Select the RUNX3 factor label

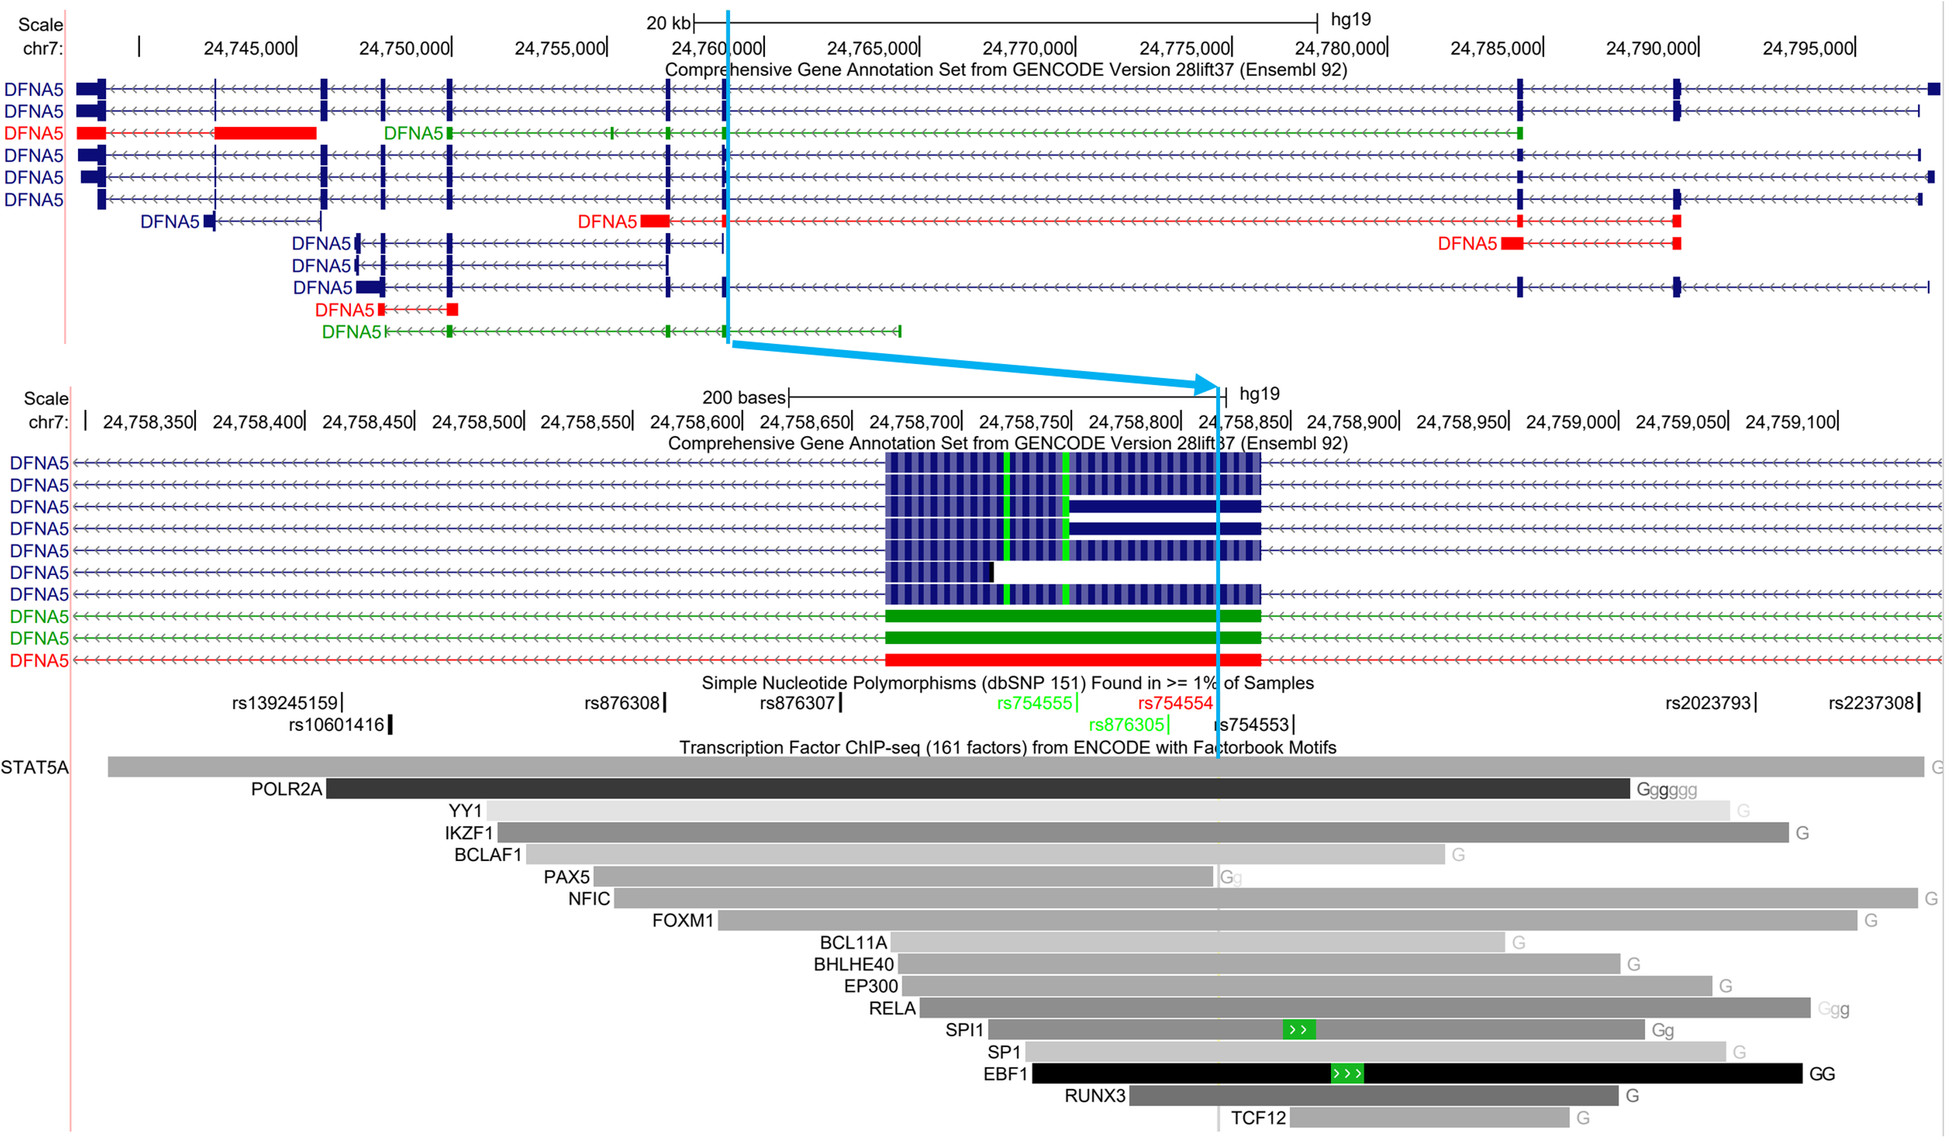click(1095, 1096)
